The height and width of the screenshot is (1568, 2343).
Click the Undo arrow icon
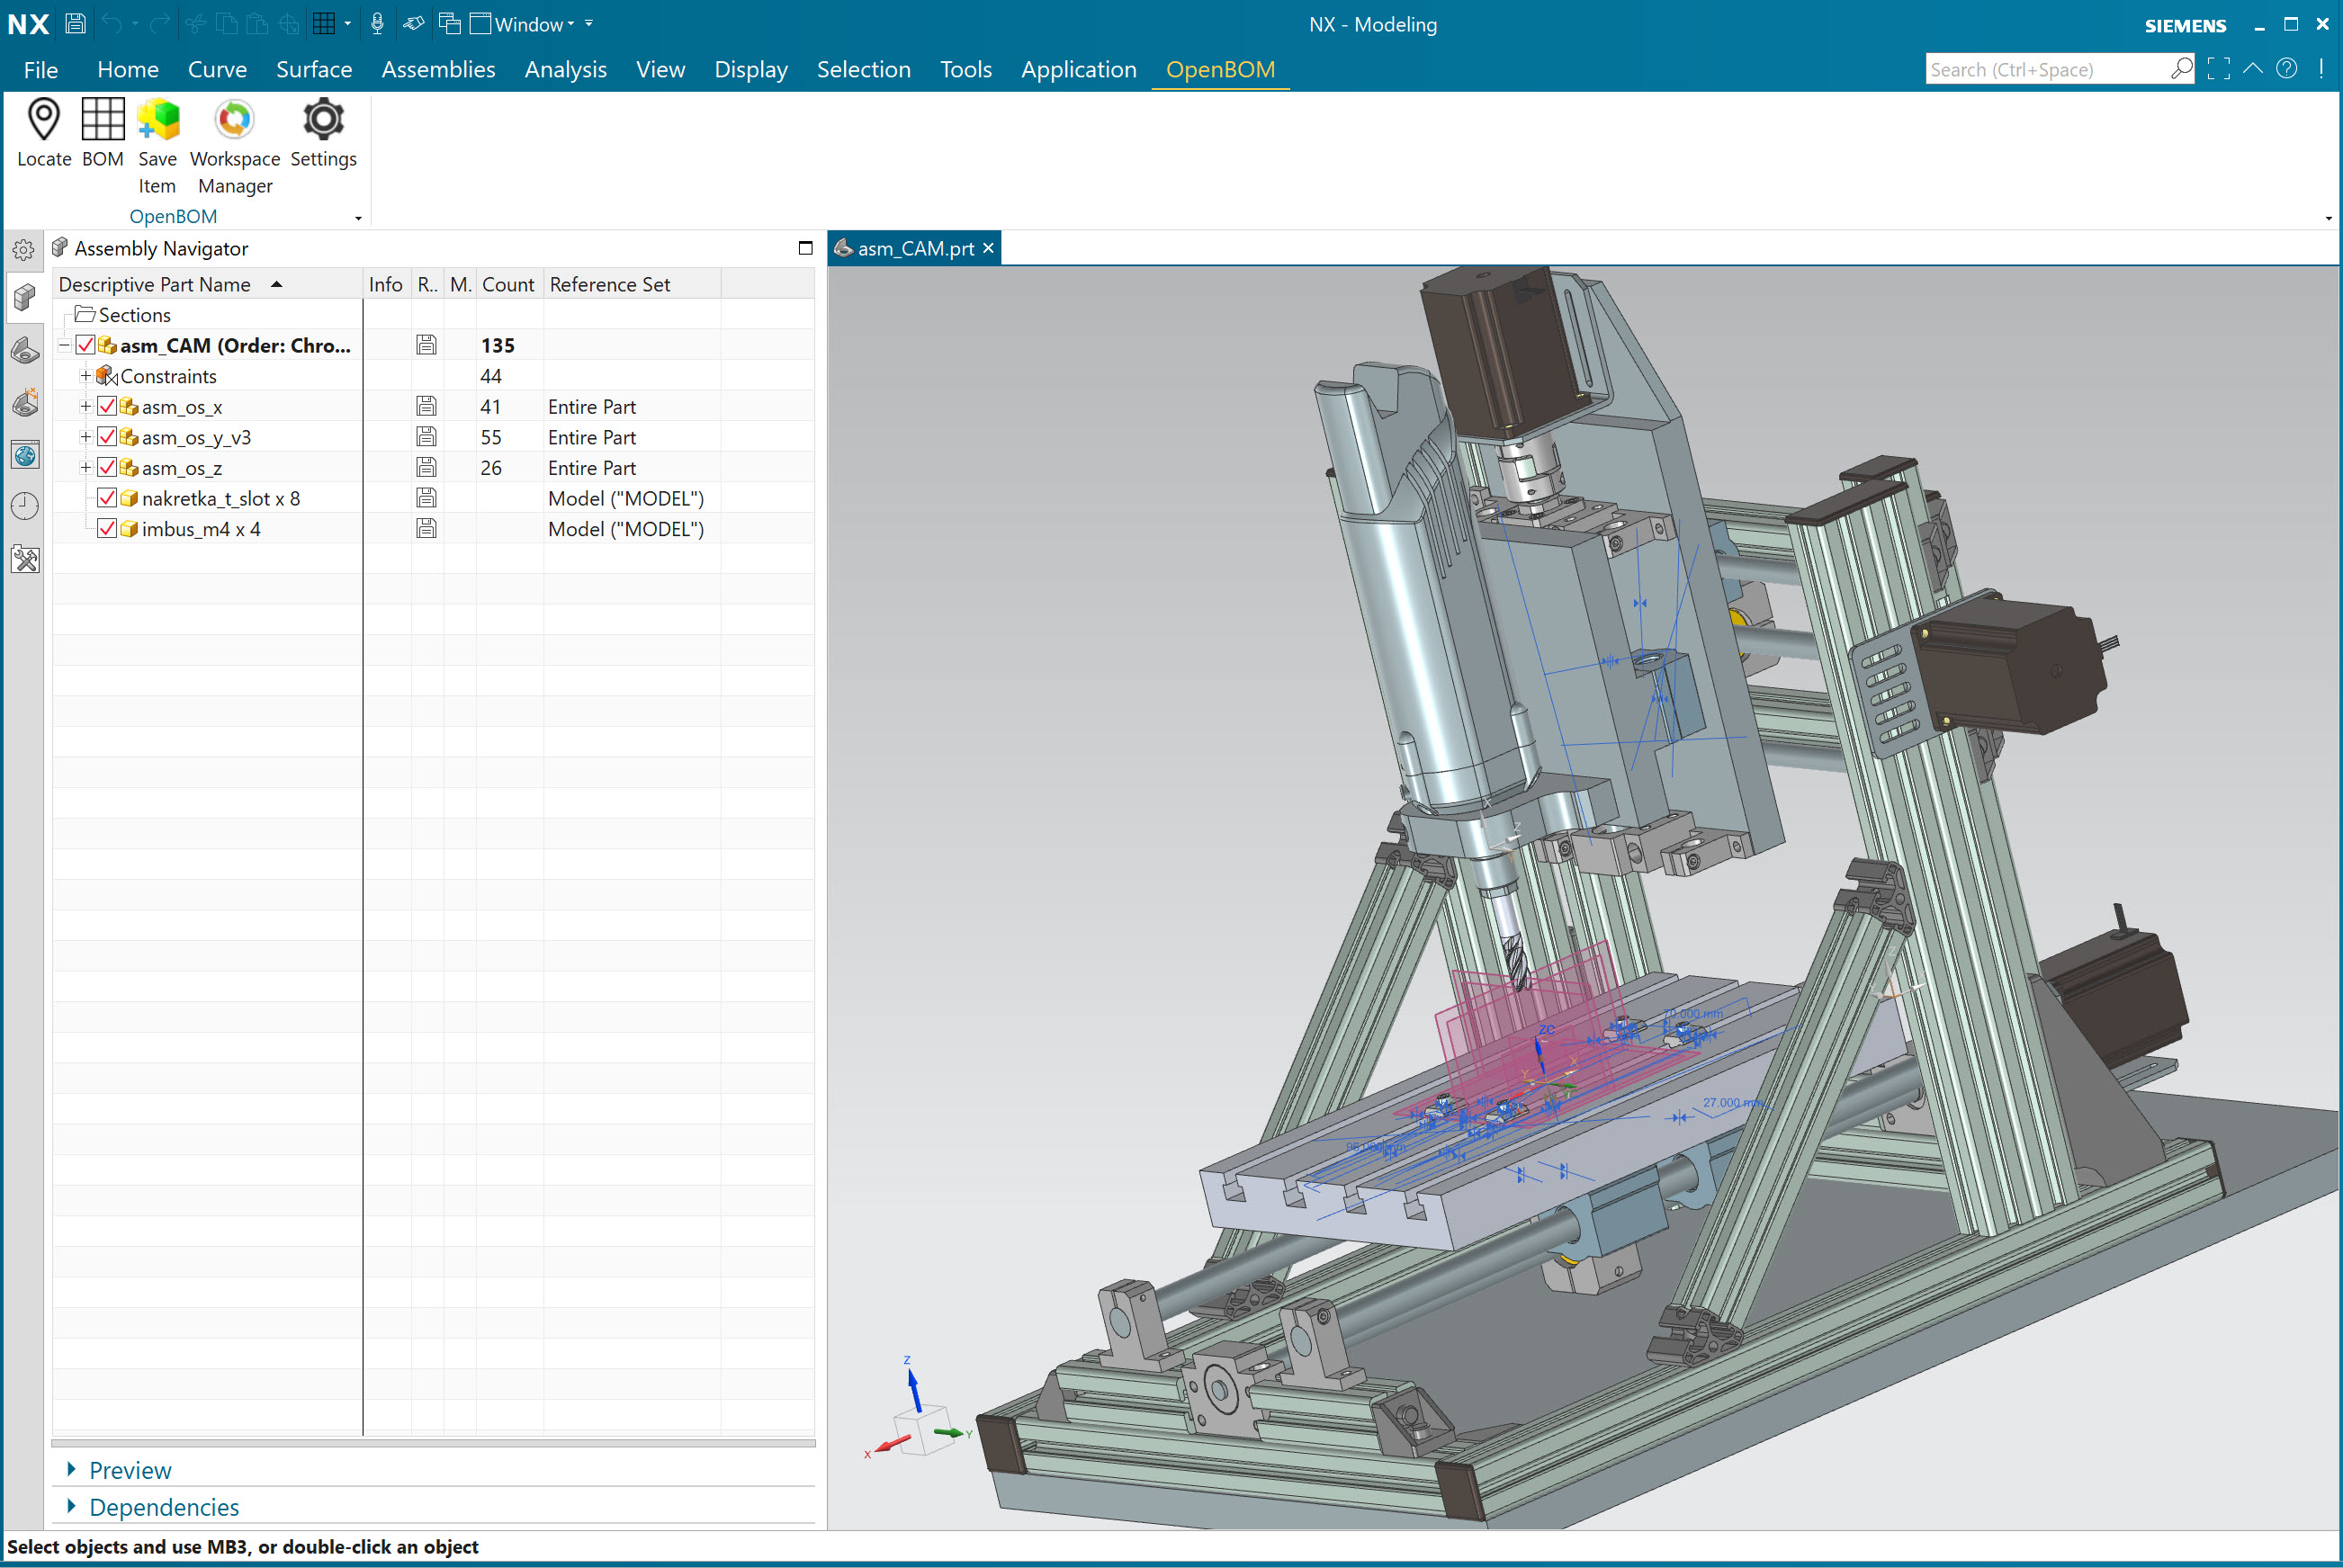(x=112, y=23)
